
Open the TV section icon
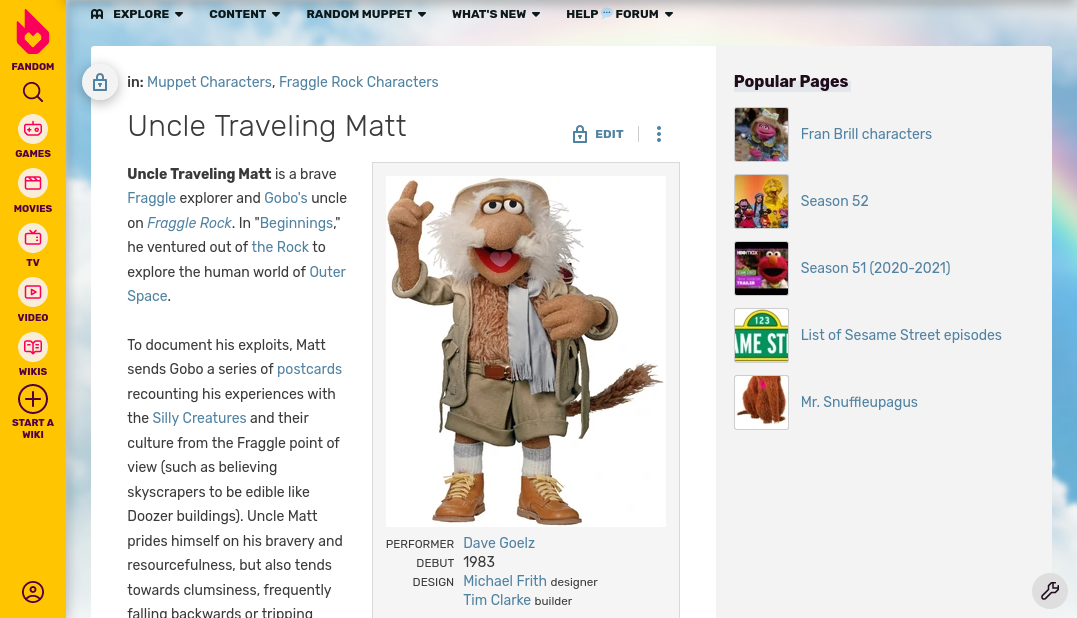[33, 238]
